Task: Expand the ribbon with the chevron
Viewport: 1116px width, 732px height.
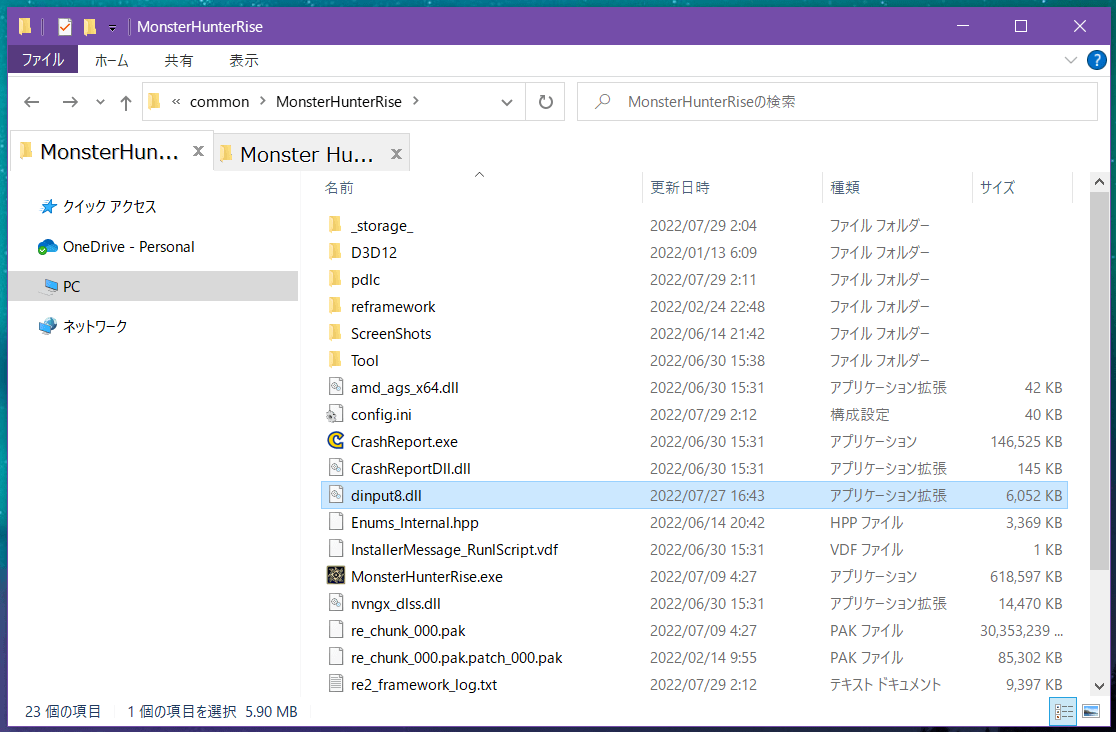Action: pyautogui.click(x=1070, y=61)
